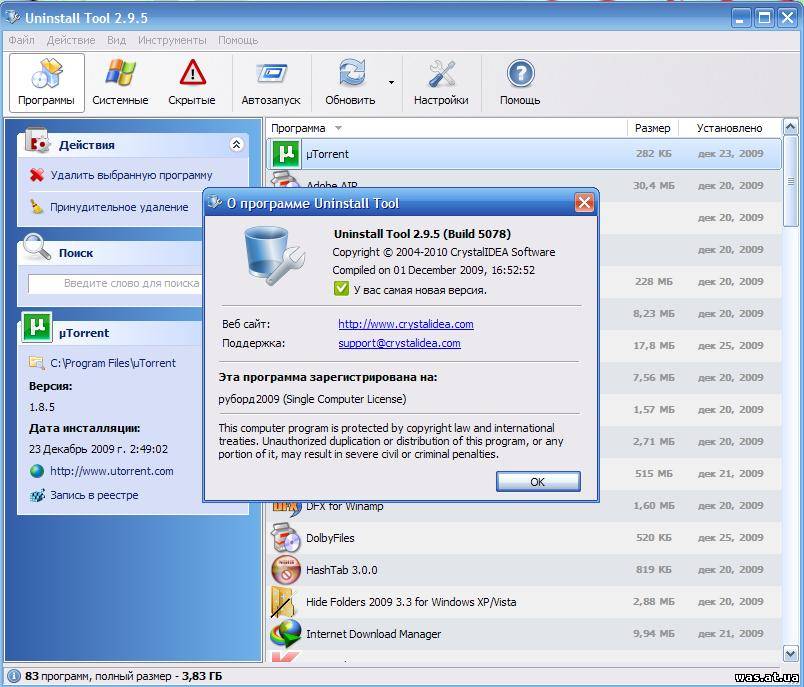Select HashTab 3.0.0 entry
The height and width of the screenshot is (687, 804).
click(x=524, y=570)
